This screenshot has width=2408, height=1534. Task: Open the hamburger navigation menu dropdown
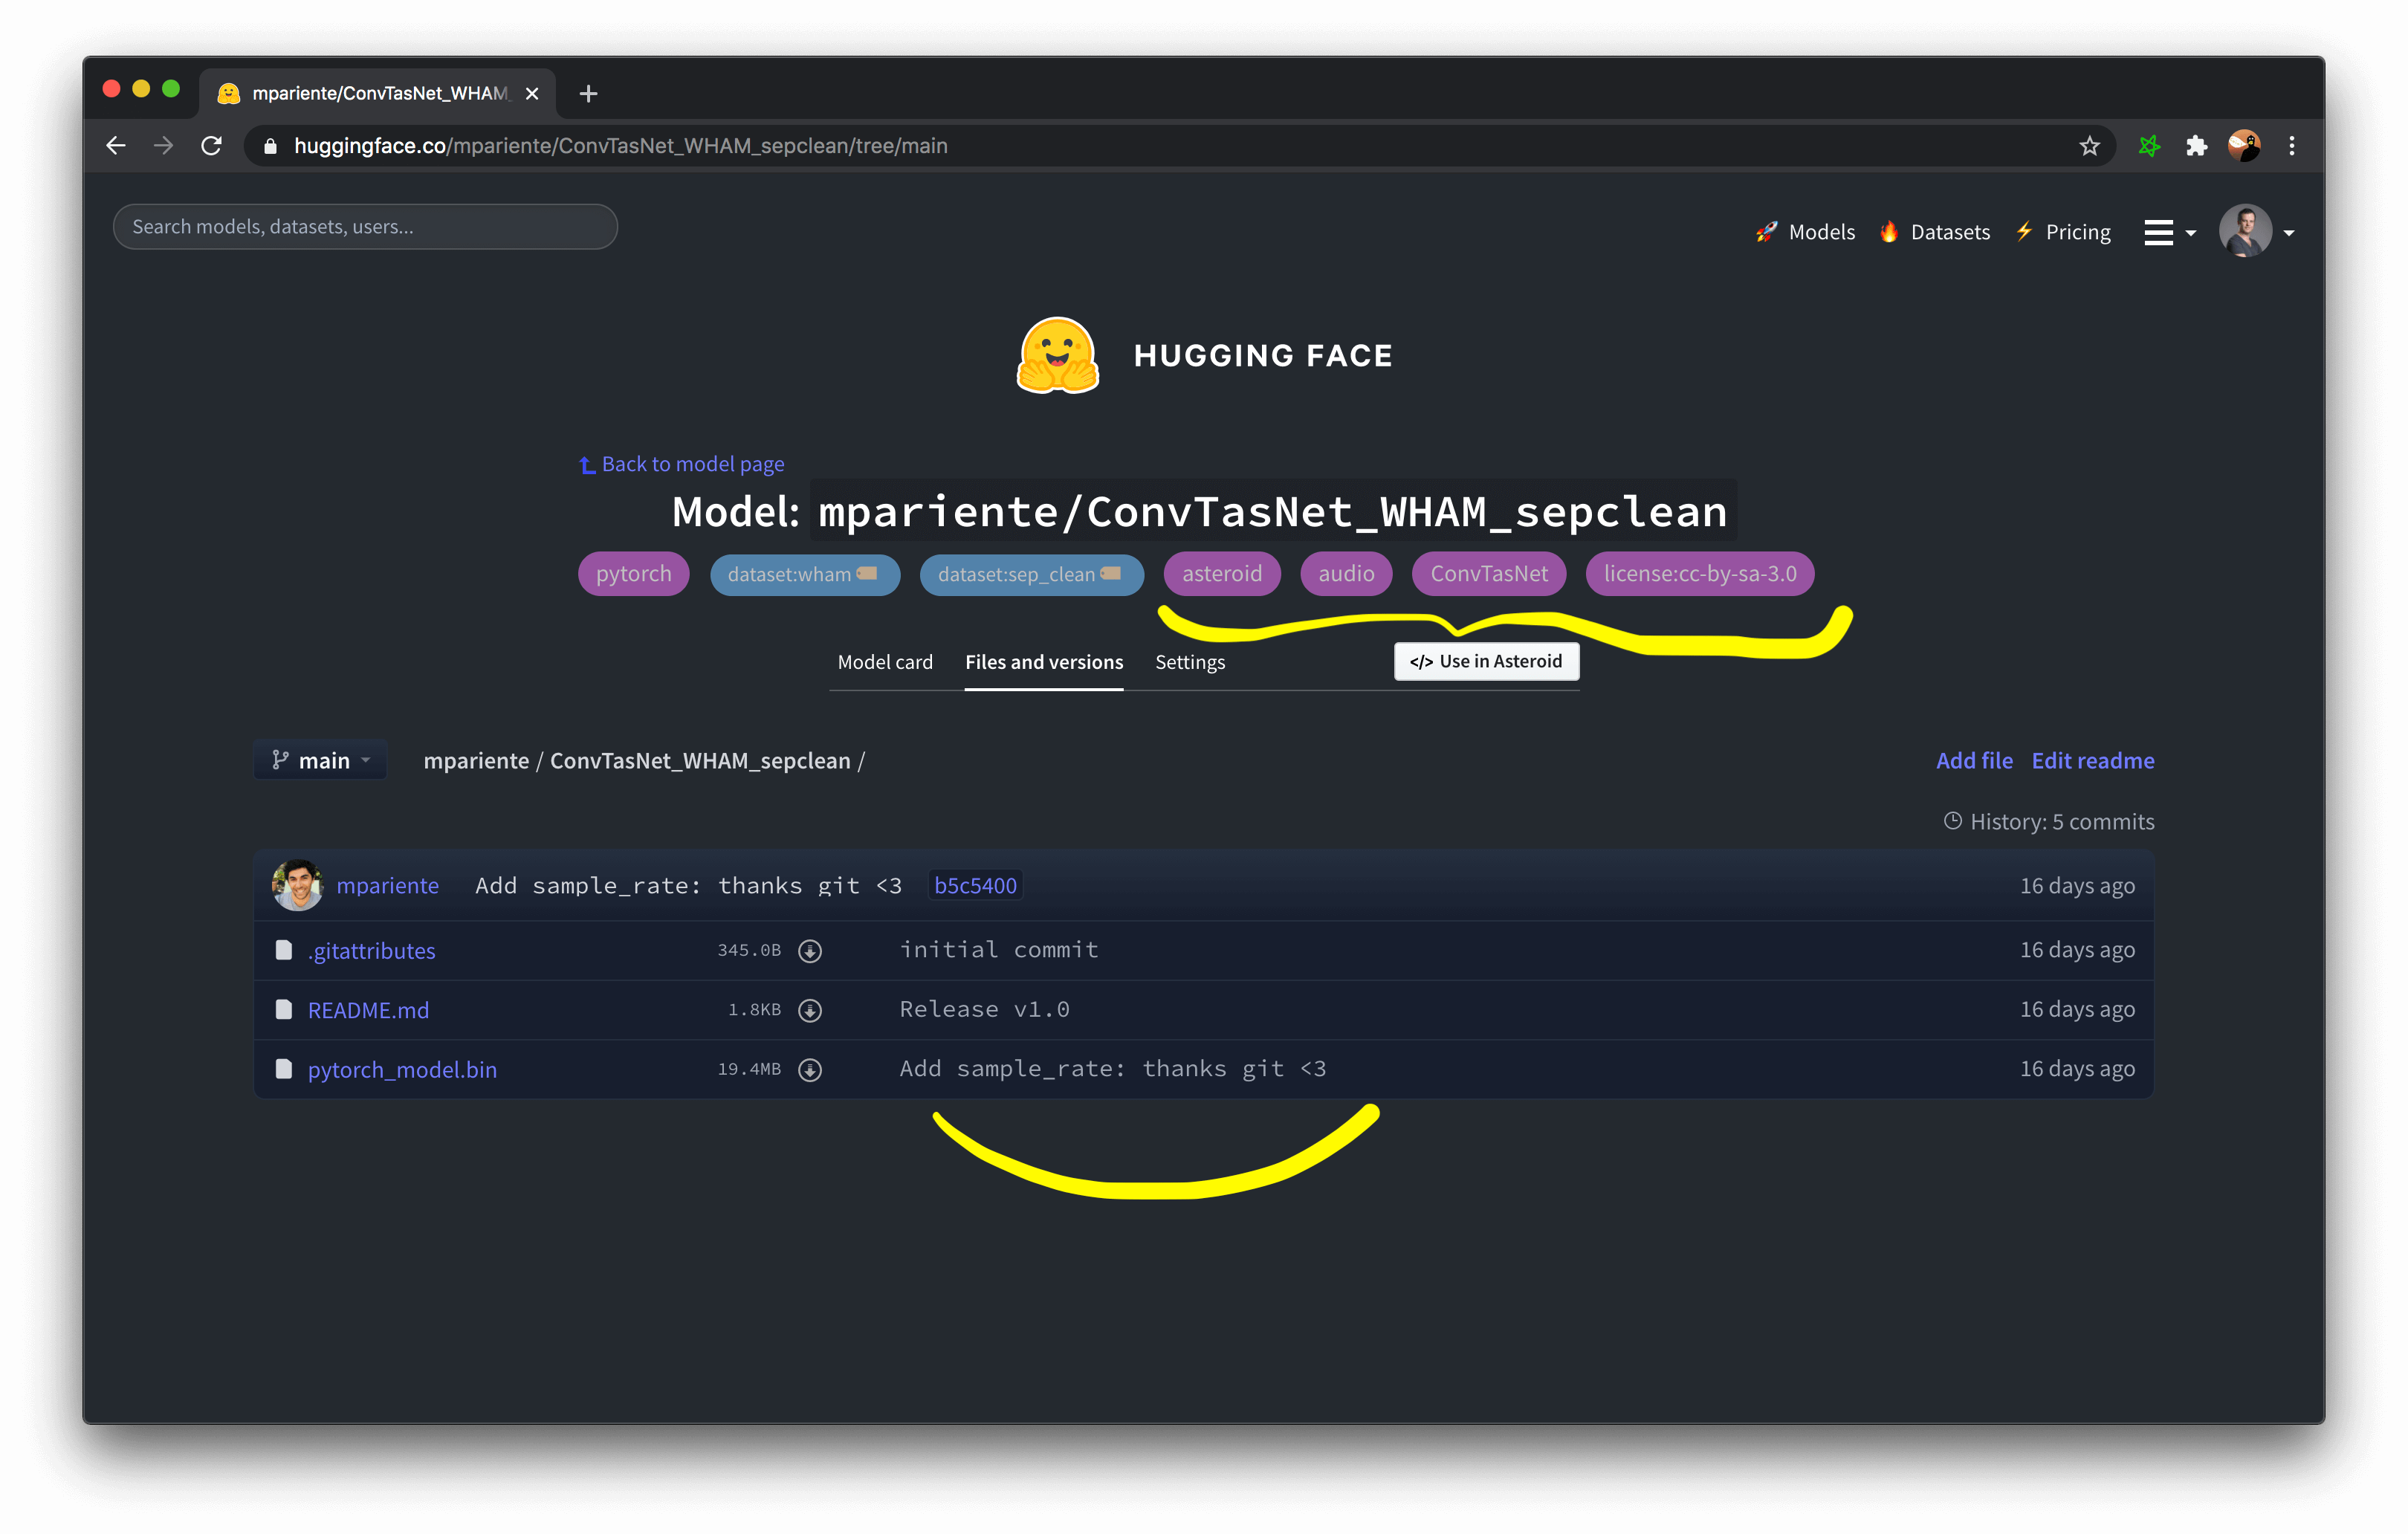[x=2169, y=232]
